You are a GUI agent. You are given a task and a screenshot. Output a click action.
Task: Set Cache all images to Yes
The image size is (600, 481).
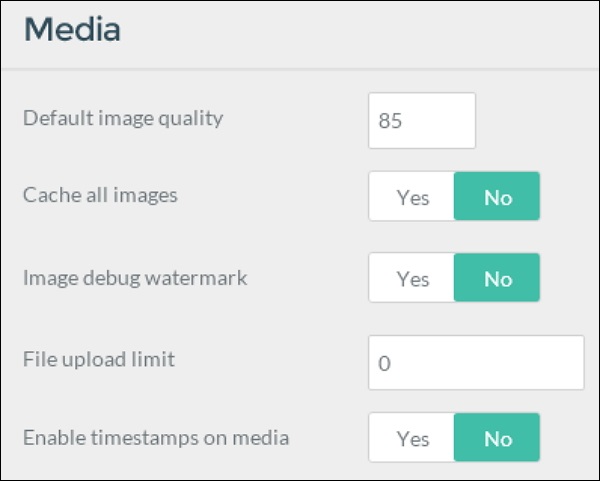[412, 197]
